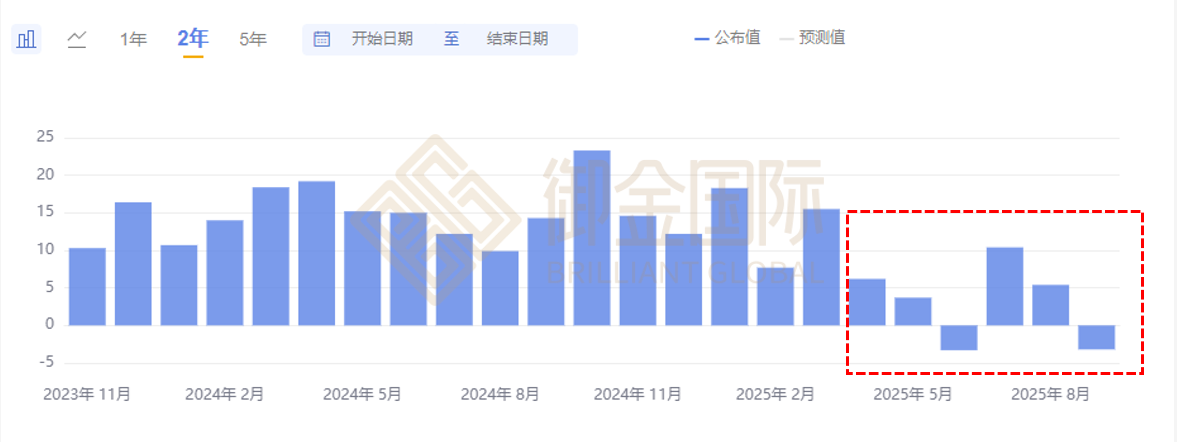The image size is (1177, 442).
Task: Click the tallest bar near 2024年 11月
Action: click(x=592, y=237)
